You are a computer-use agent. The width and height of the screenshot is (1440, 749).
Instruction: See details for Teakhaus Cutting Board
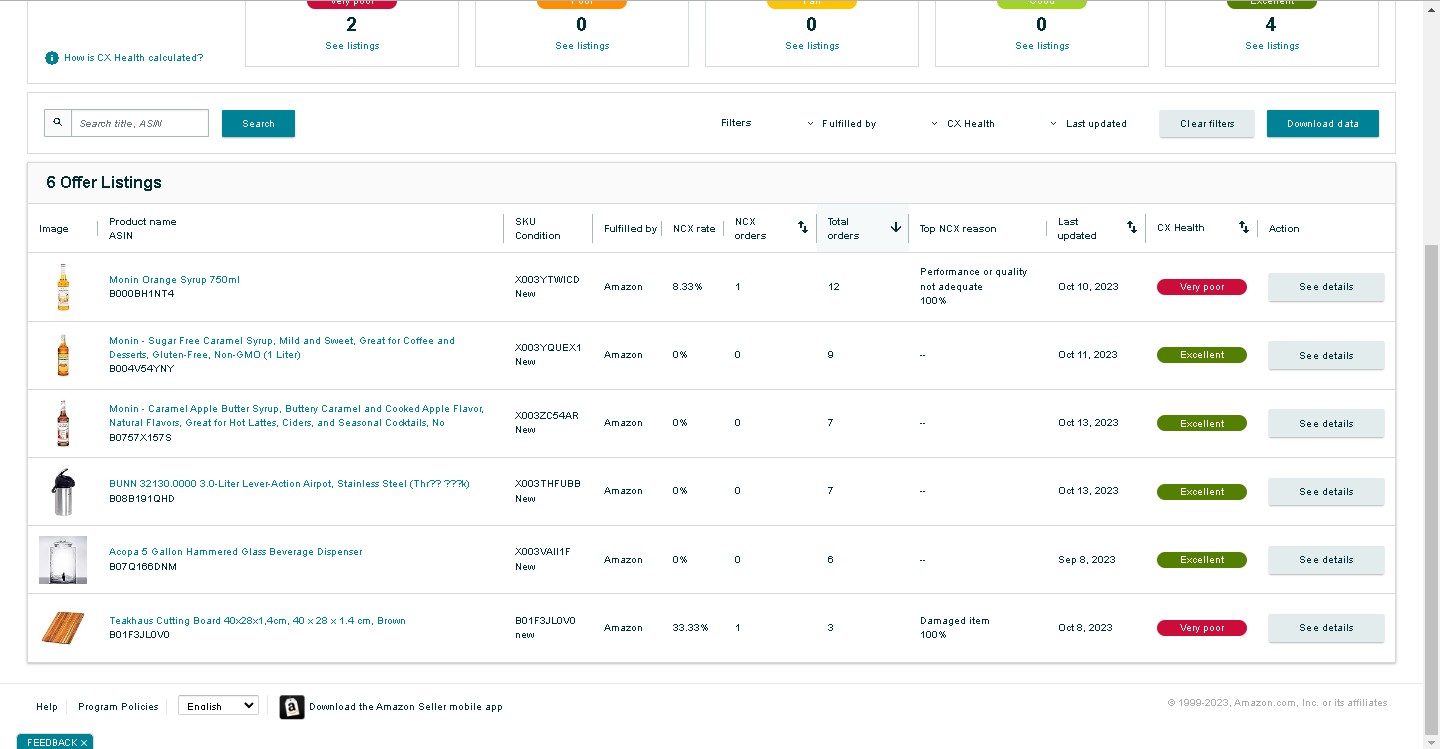(x=1326, y=628)
